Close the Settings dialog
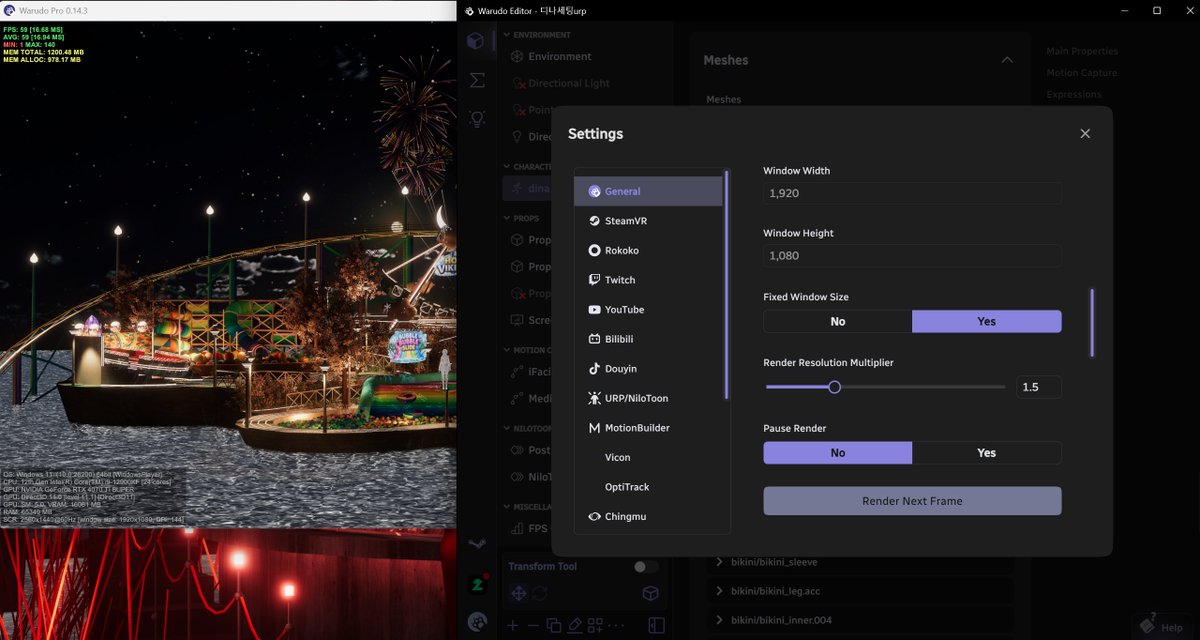 [1085, 133]
